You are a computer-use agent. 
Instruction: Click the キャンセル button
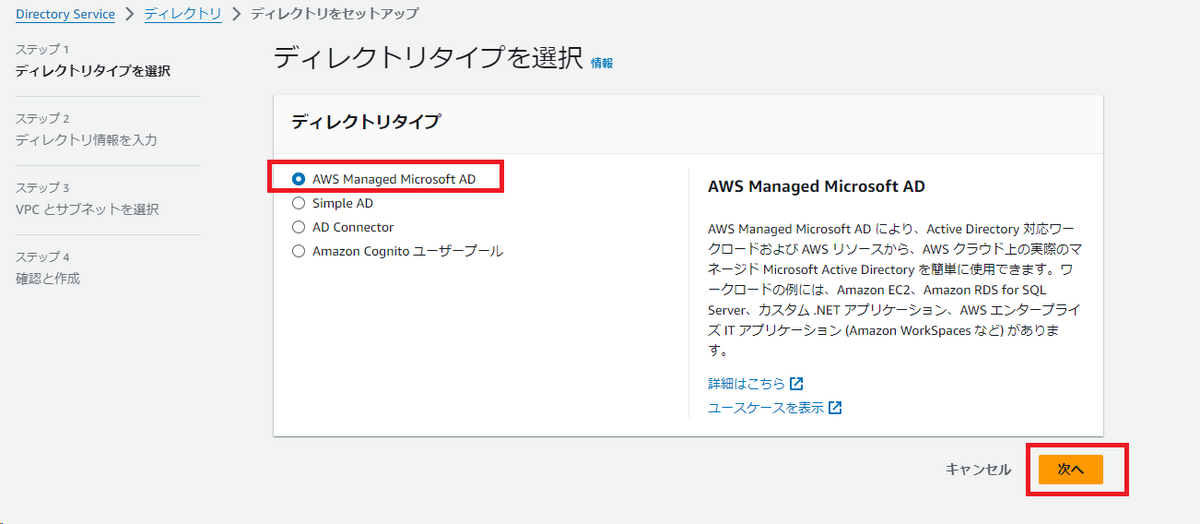coord(978,469)
